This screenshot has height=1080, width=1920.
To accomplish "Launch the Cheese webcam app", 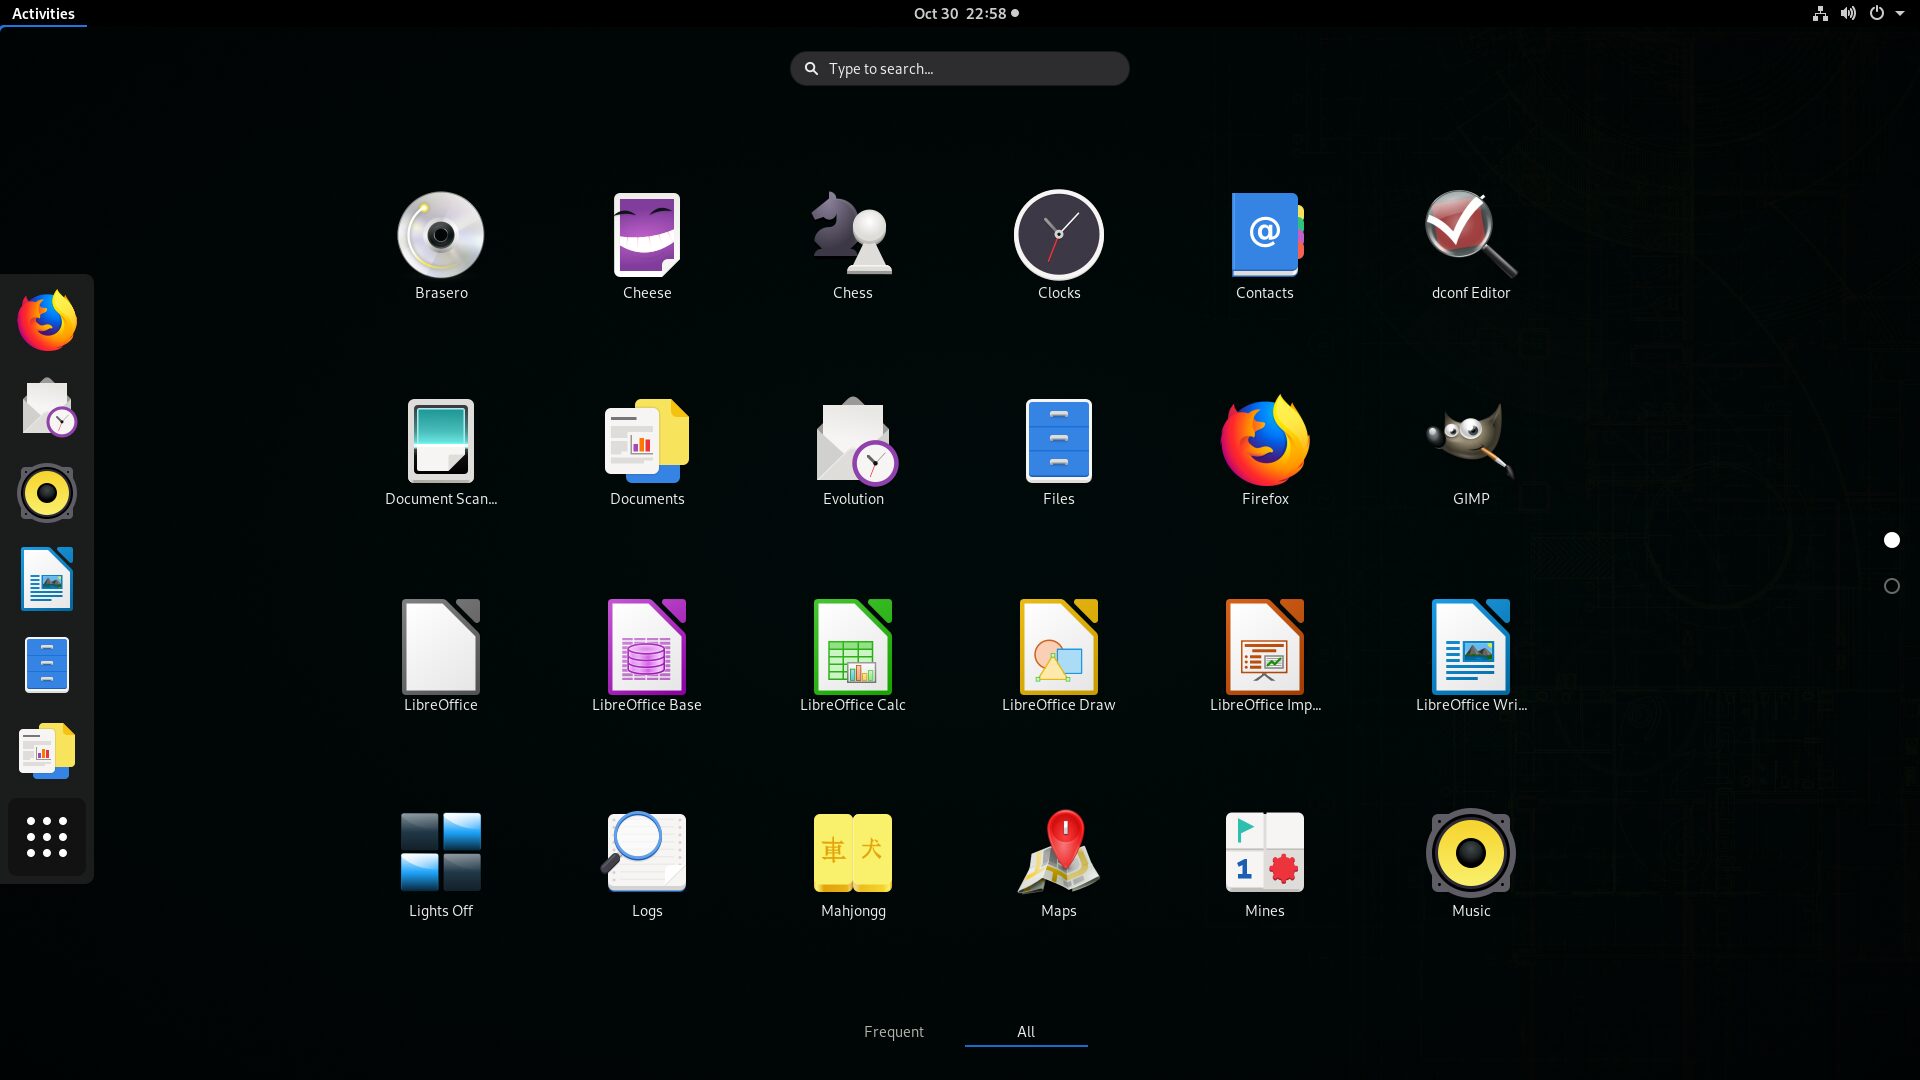I will click(x=647, y=246).
